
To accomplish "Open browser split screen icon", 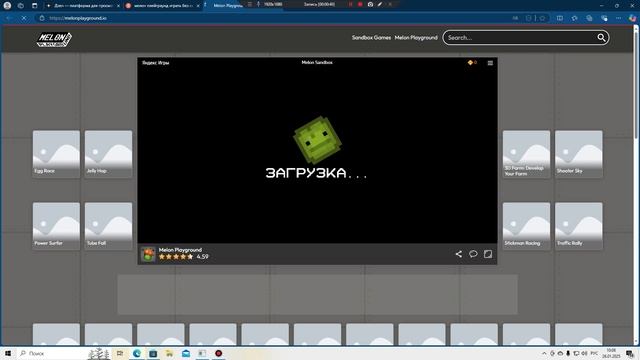I will coord(560,18).
